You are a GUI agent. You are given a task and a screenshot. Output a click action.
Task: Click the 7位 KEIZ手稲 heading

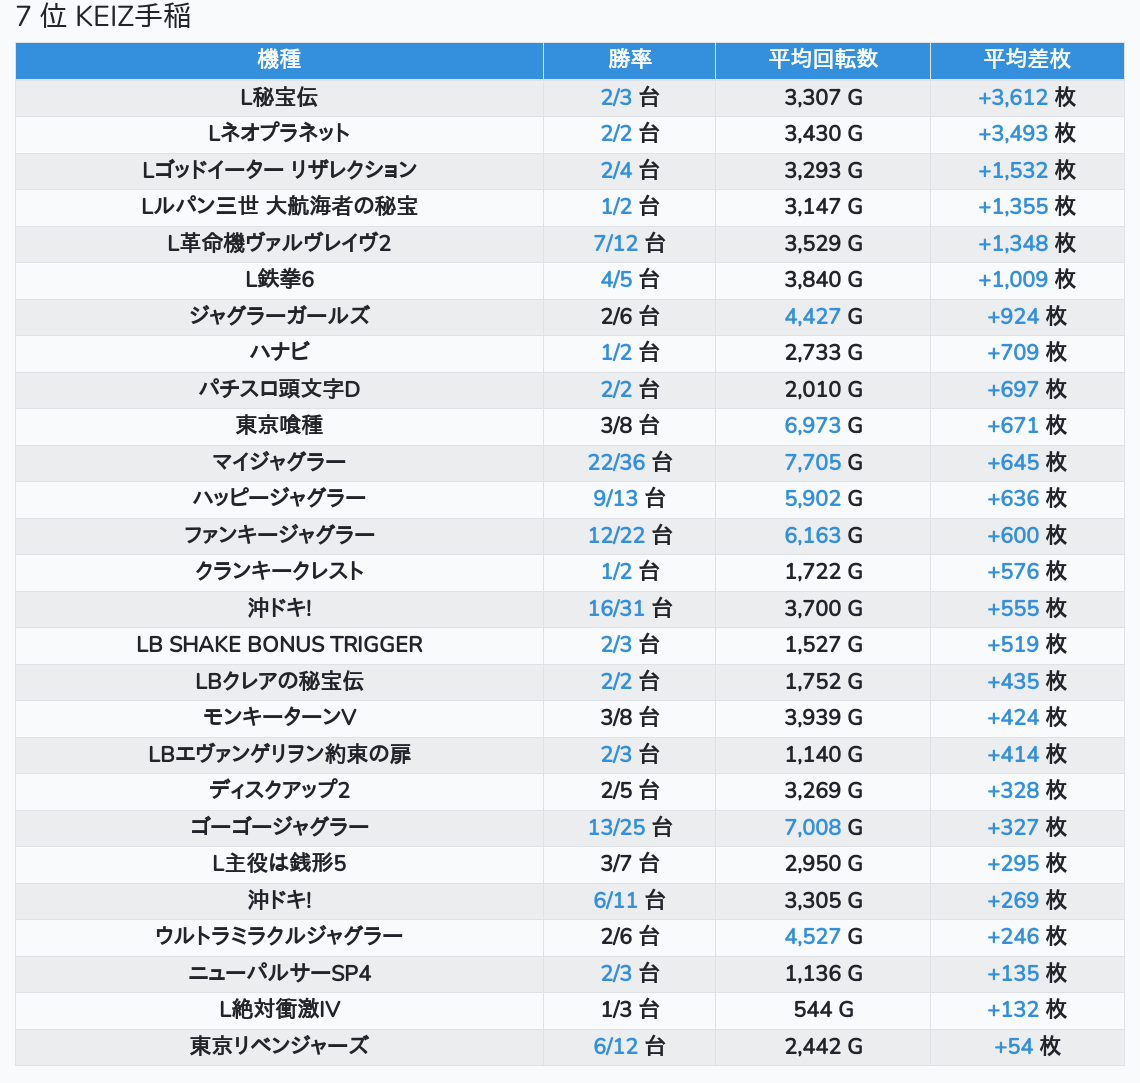coord(103,17)
